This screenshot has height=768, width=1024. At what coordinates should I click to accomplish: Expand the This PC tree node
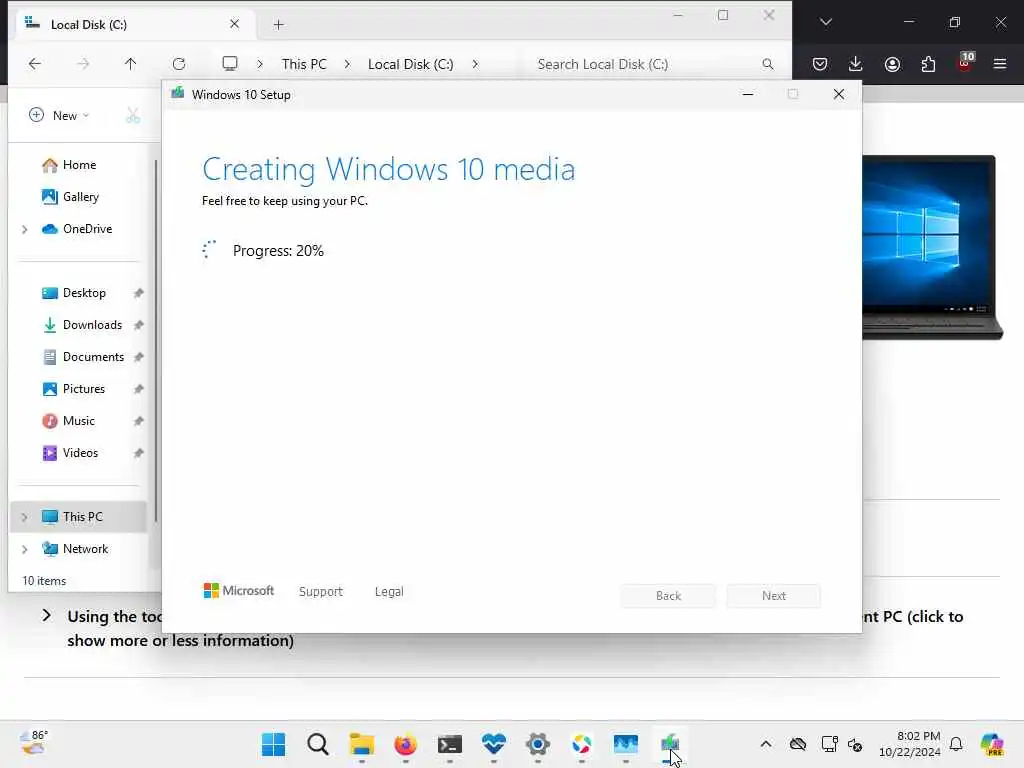25,517
